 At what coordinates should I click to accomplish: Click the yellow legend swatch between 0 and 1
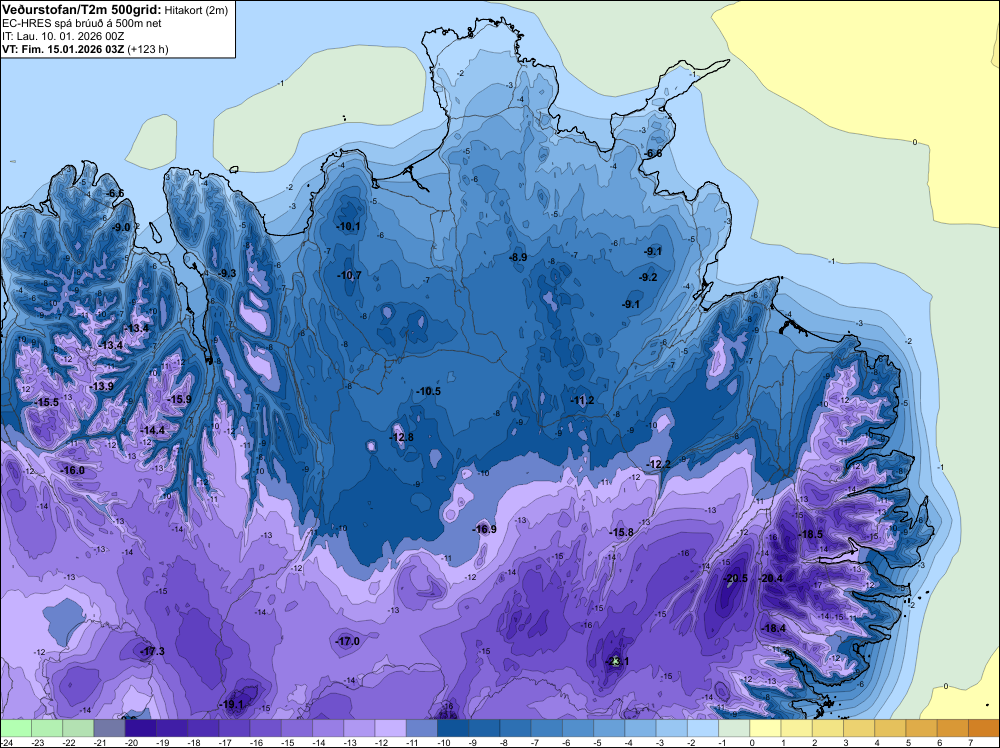tap(765, 728)
